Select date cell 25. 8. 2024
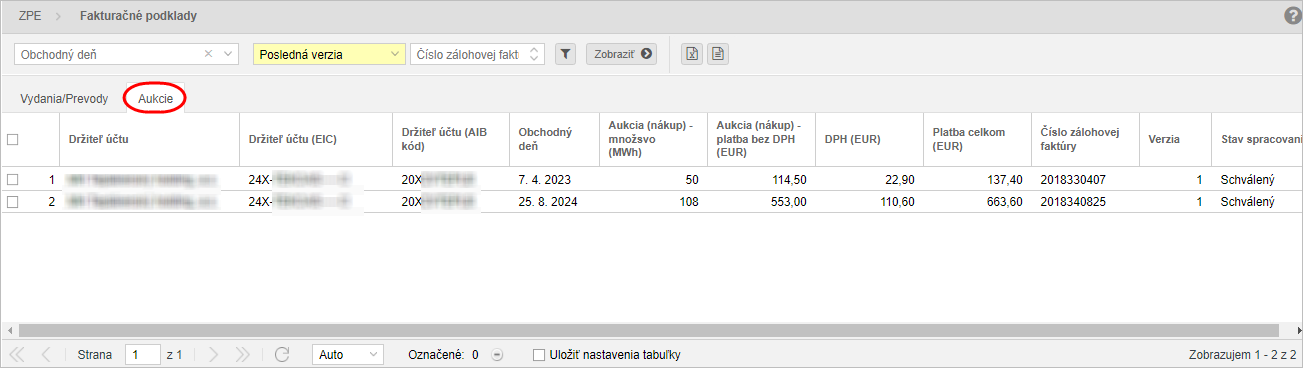 (548, 202)
